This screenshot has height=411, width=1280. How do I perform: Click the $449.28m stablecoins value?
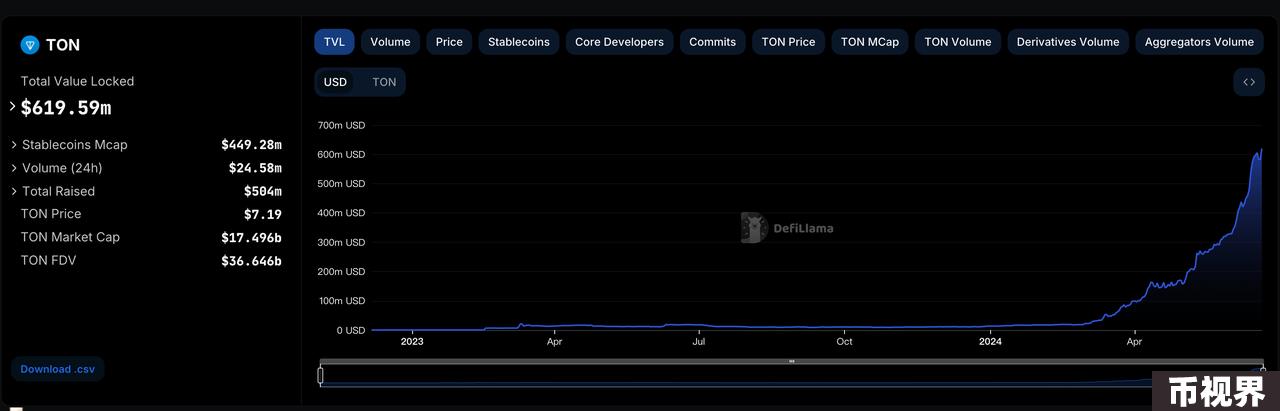coord(252,145)
